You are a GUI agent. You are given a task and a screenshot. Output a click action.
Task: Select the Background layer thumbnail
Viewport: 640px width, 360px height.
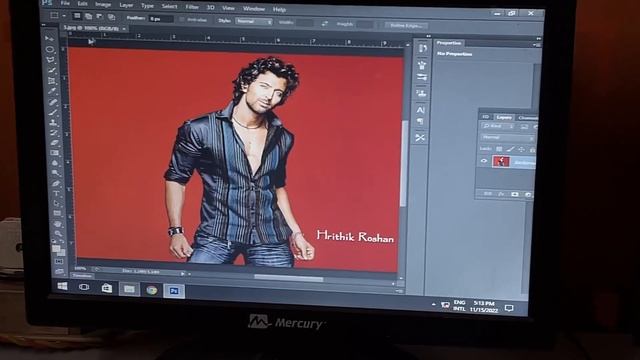click(501, 161)
